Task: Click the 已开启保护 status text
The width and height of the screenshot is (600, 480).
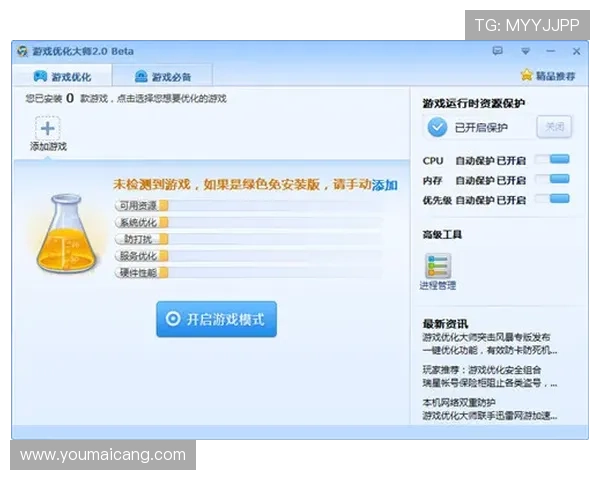Action: [x=481, y=127]
